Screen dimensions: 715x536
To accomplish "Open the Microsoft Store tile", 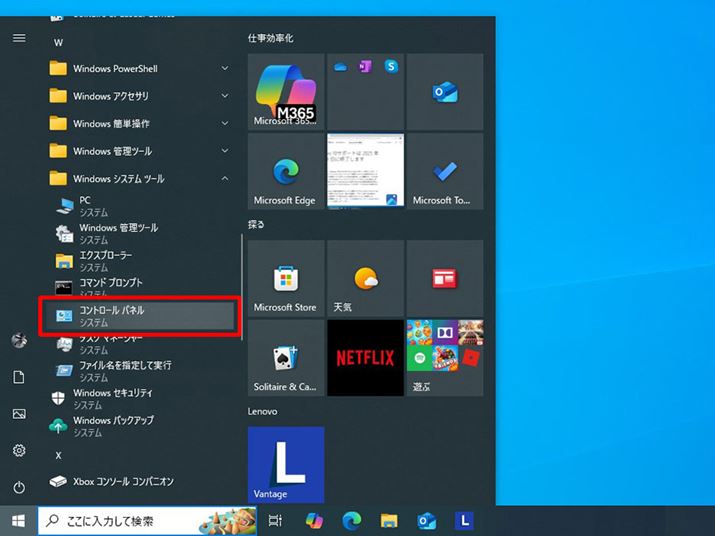I will [286, 278].
